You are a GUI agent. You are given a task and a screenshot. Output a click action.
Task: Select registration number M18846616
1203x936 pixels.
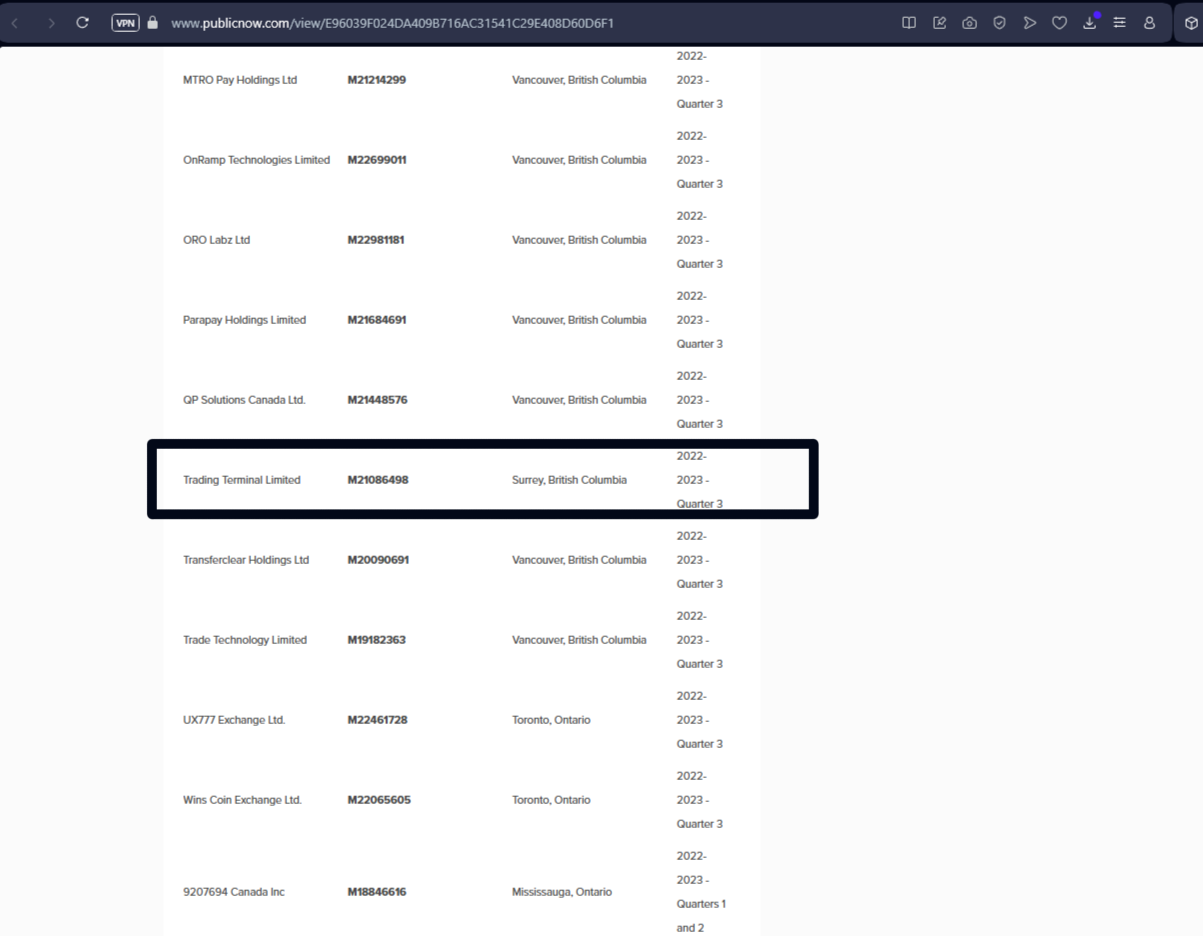pyautogui.click(x=376, y=892)
